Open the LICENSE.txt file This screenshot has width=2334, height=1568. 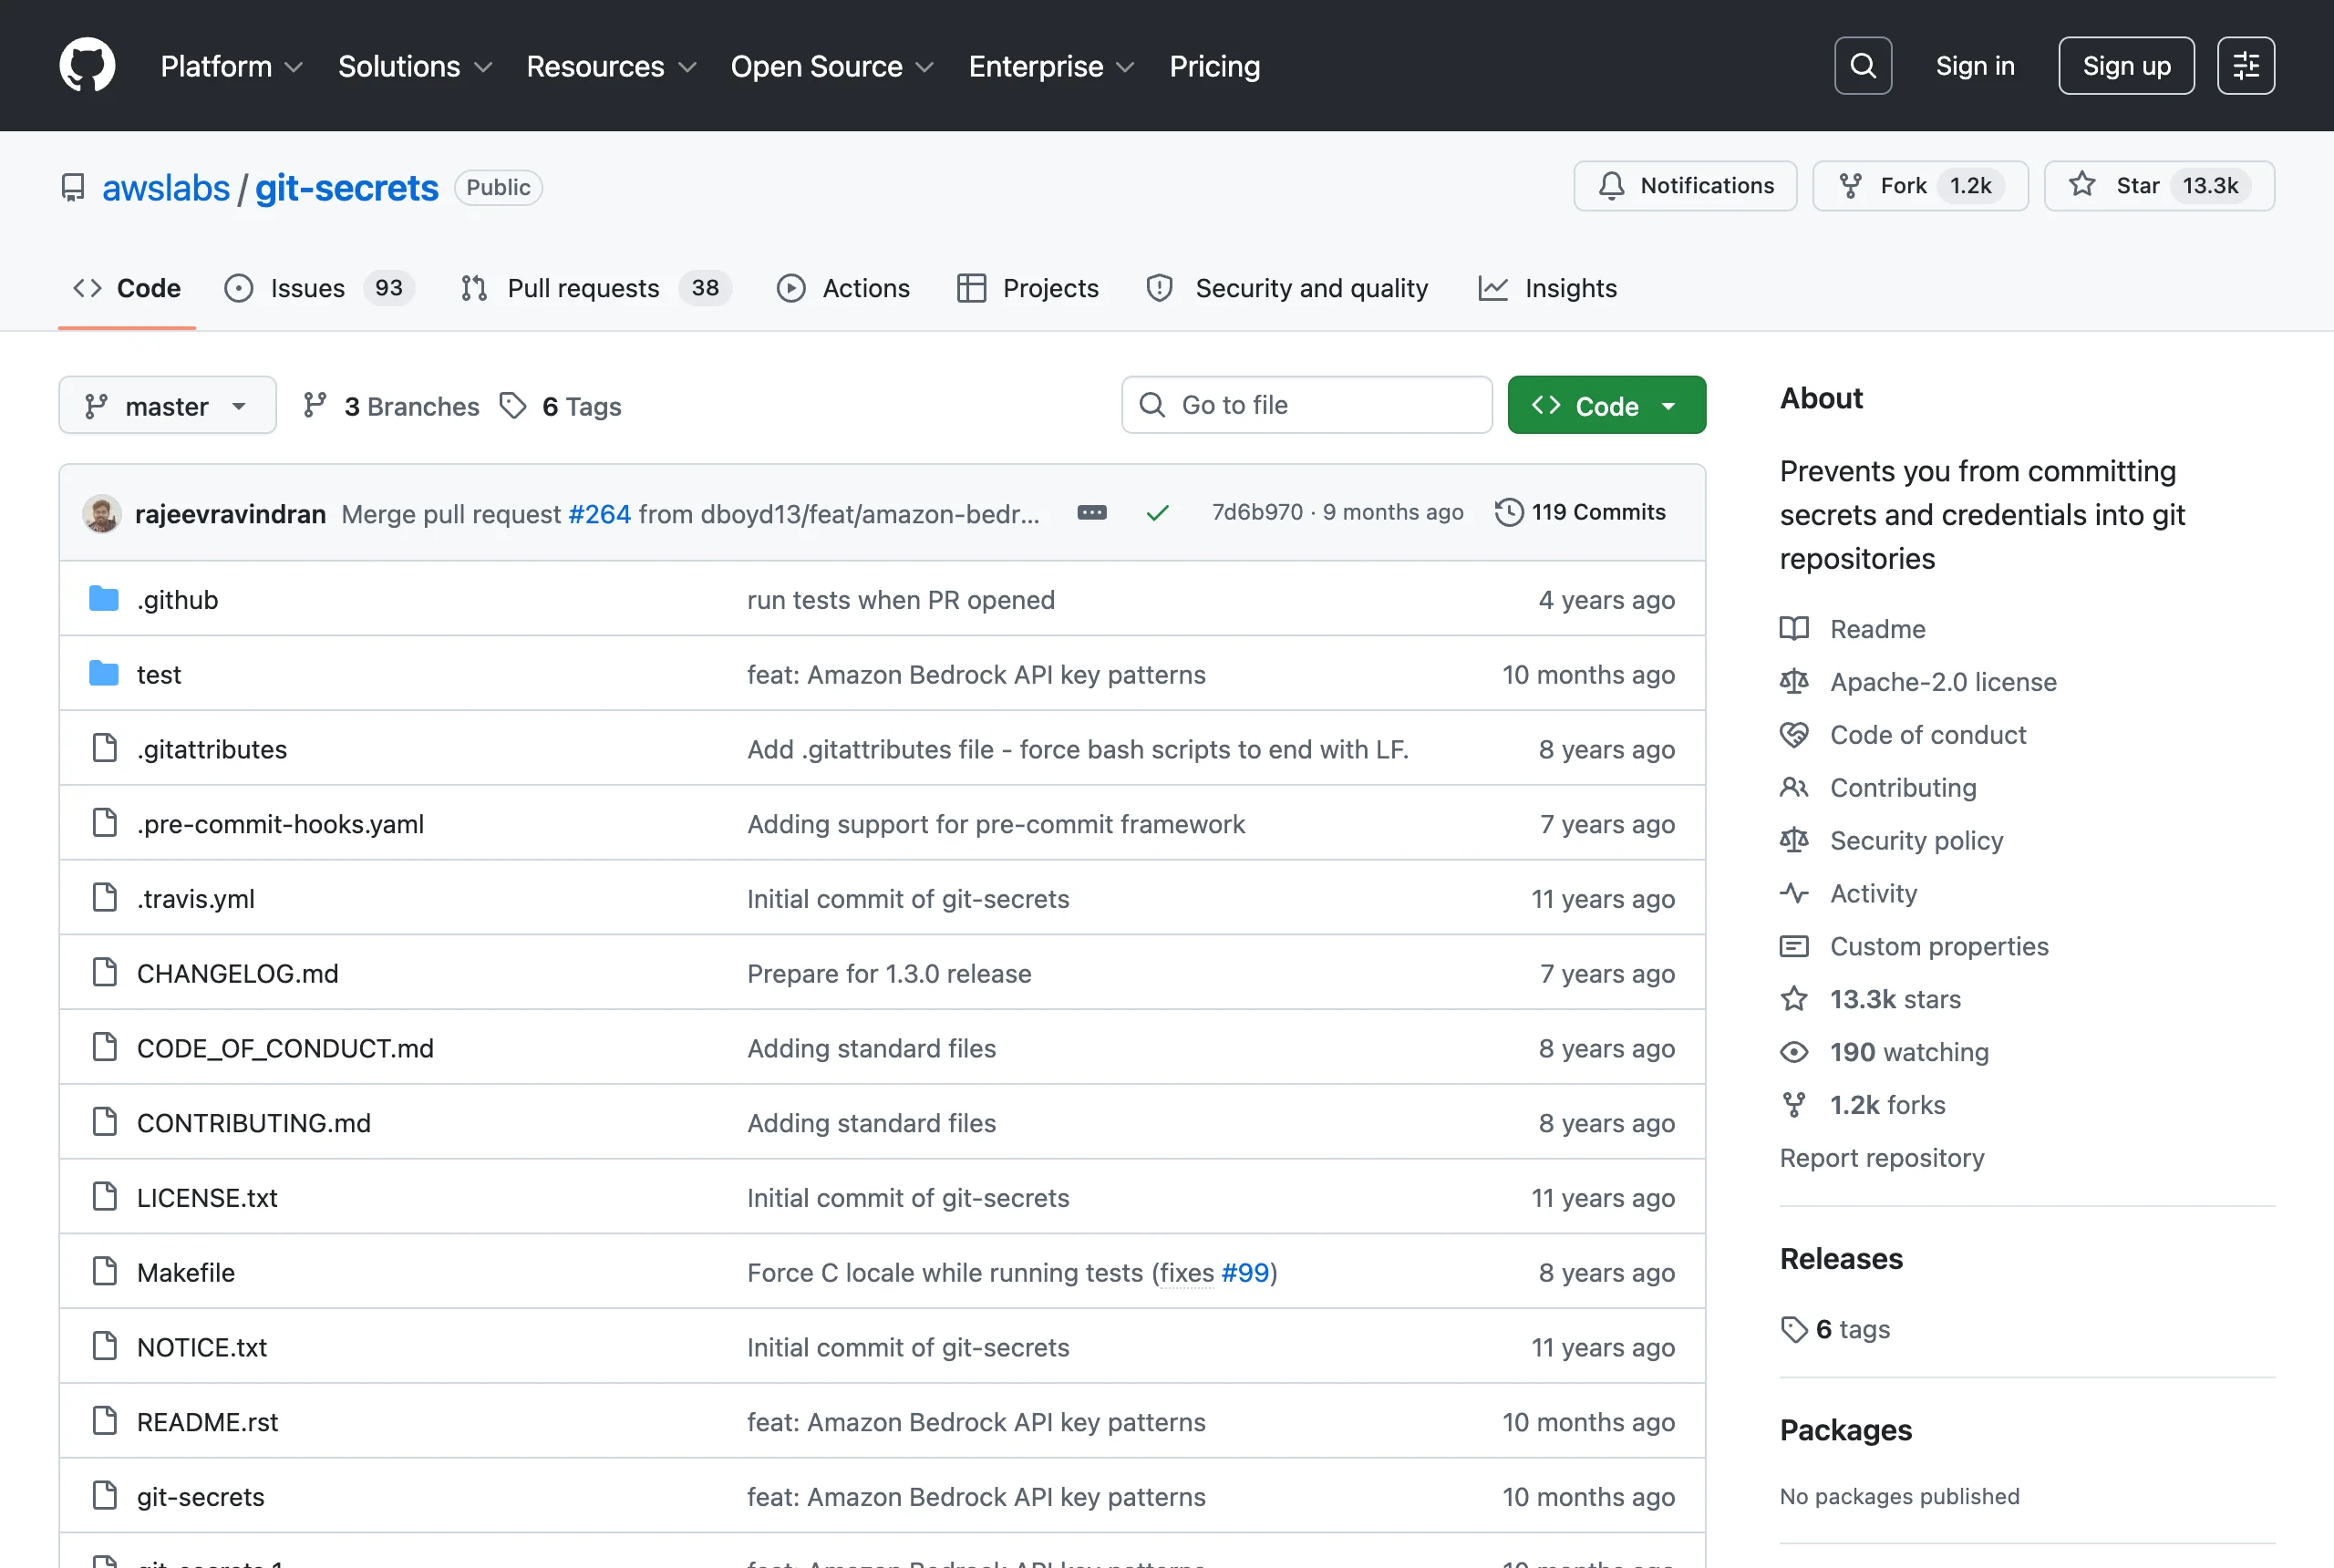tap(207, 1198)
